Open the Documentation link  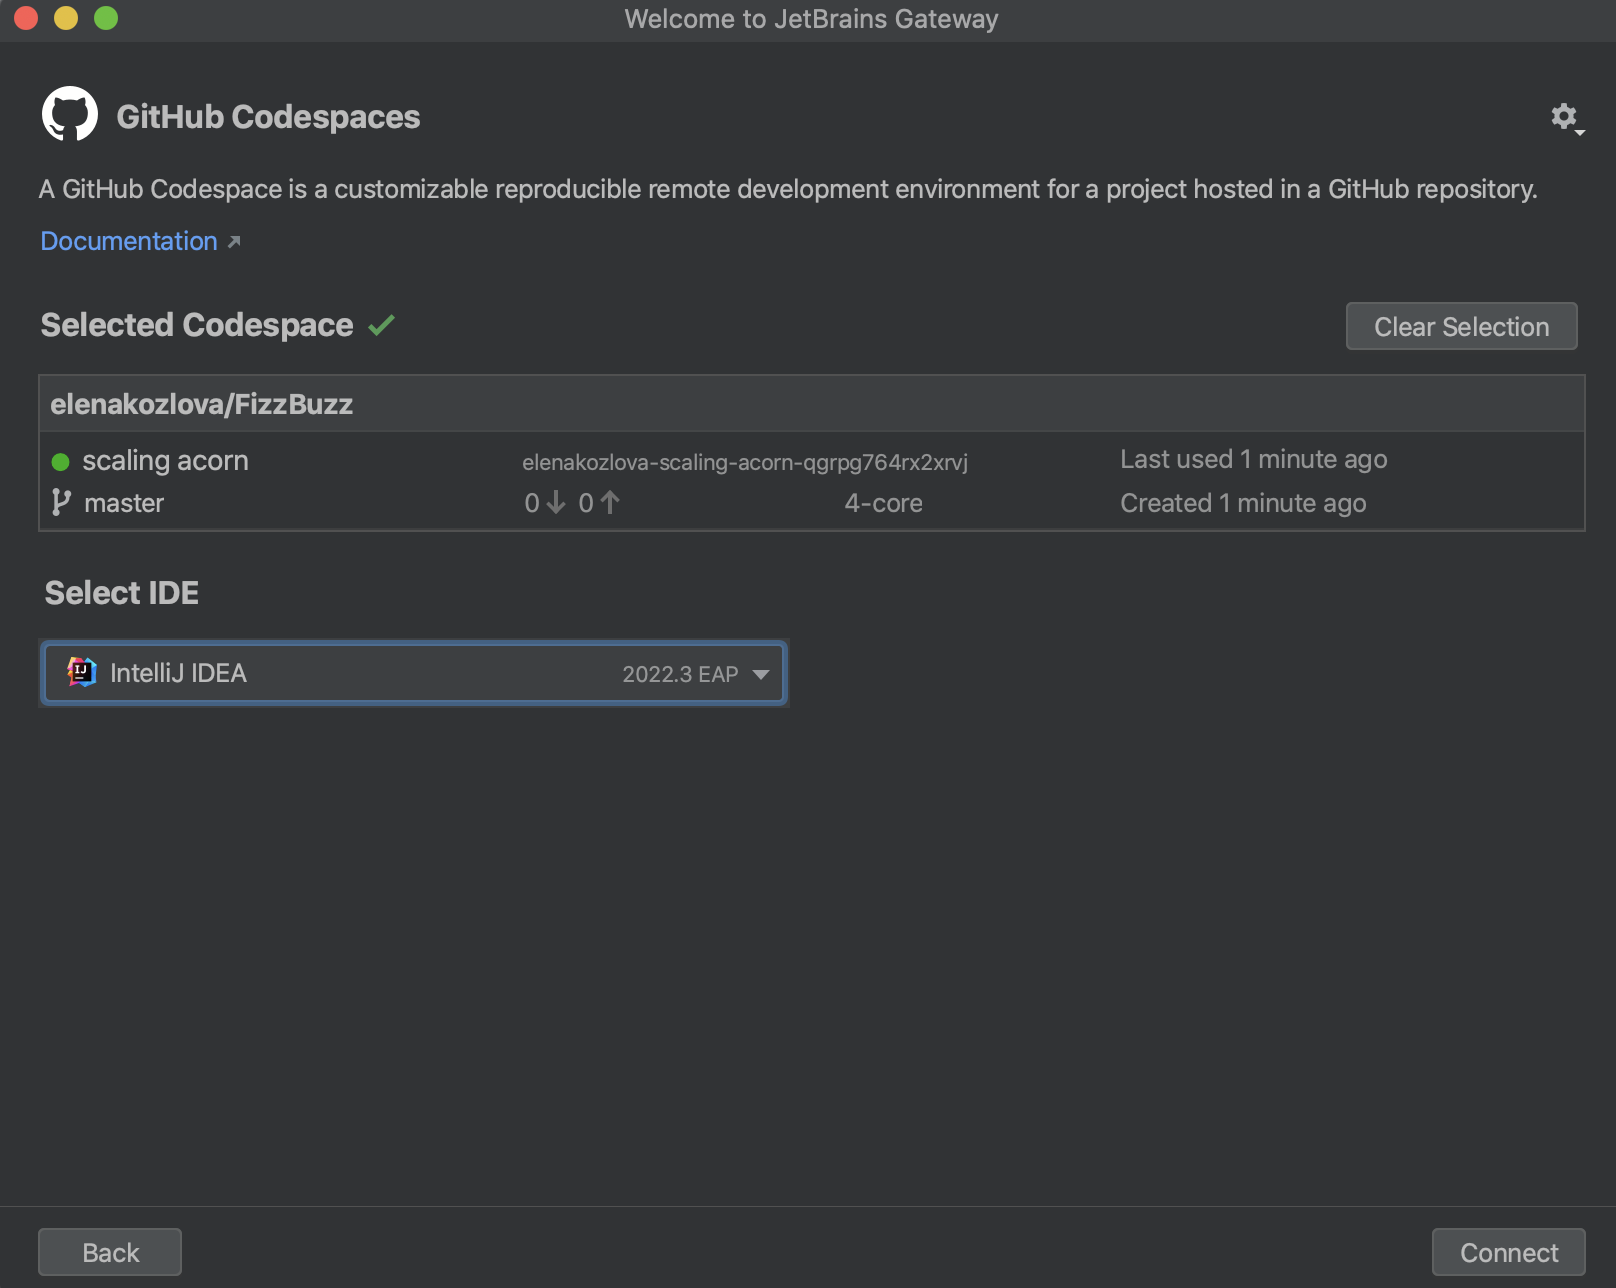[x=129, y=241]
